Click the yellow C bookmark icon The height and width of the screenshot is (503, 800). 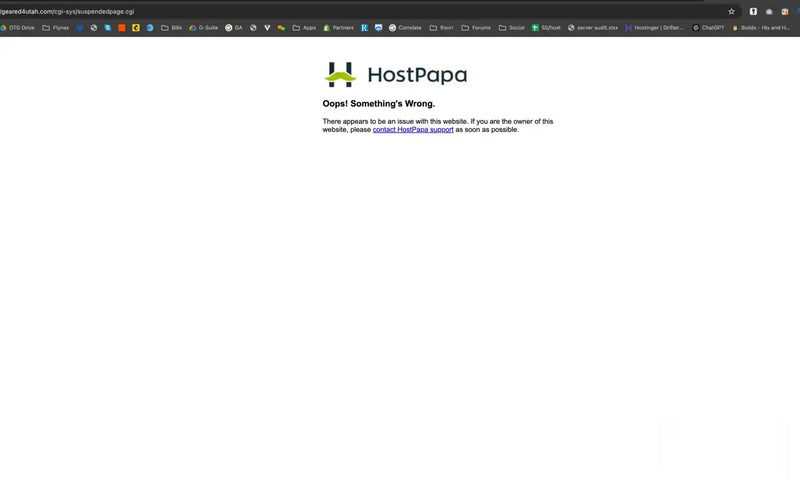(x=136, y=28)
